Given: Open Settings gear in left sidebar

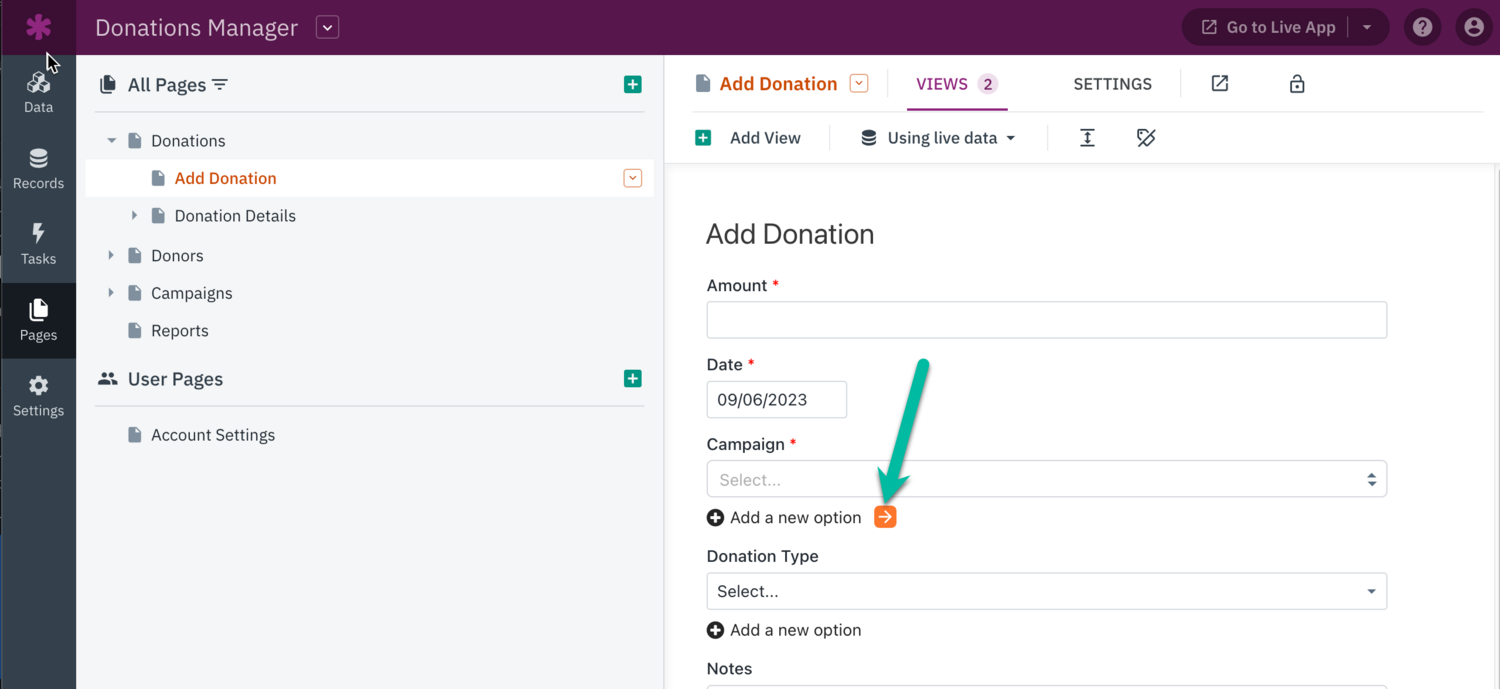Looking at the screenshot, I should point(38,396).
